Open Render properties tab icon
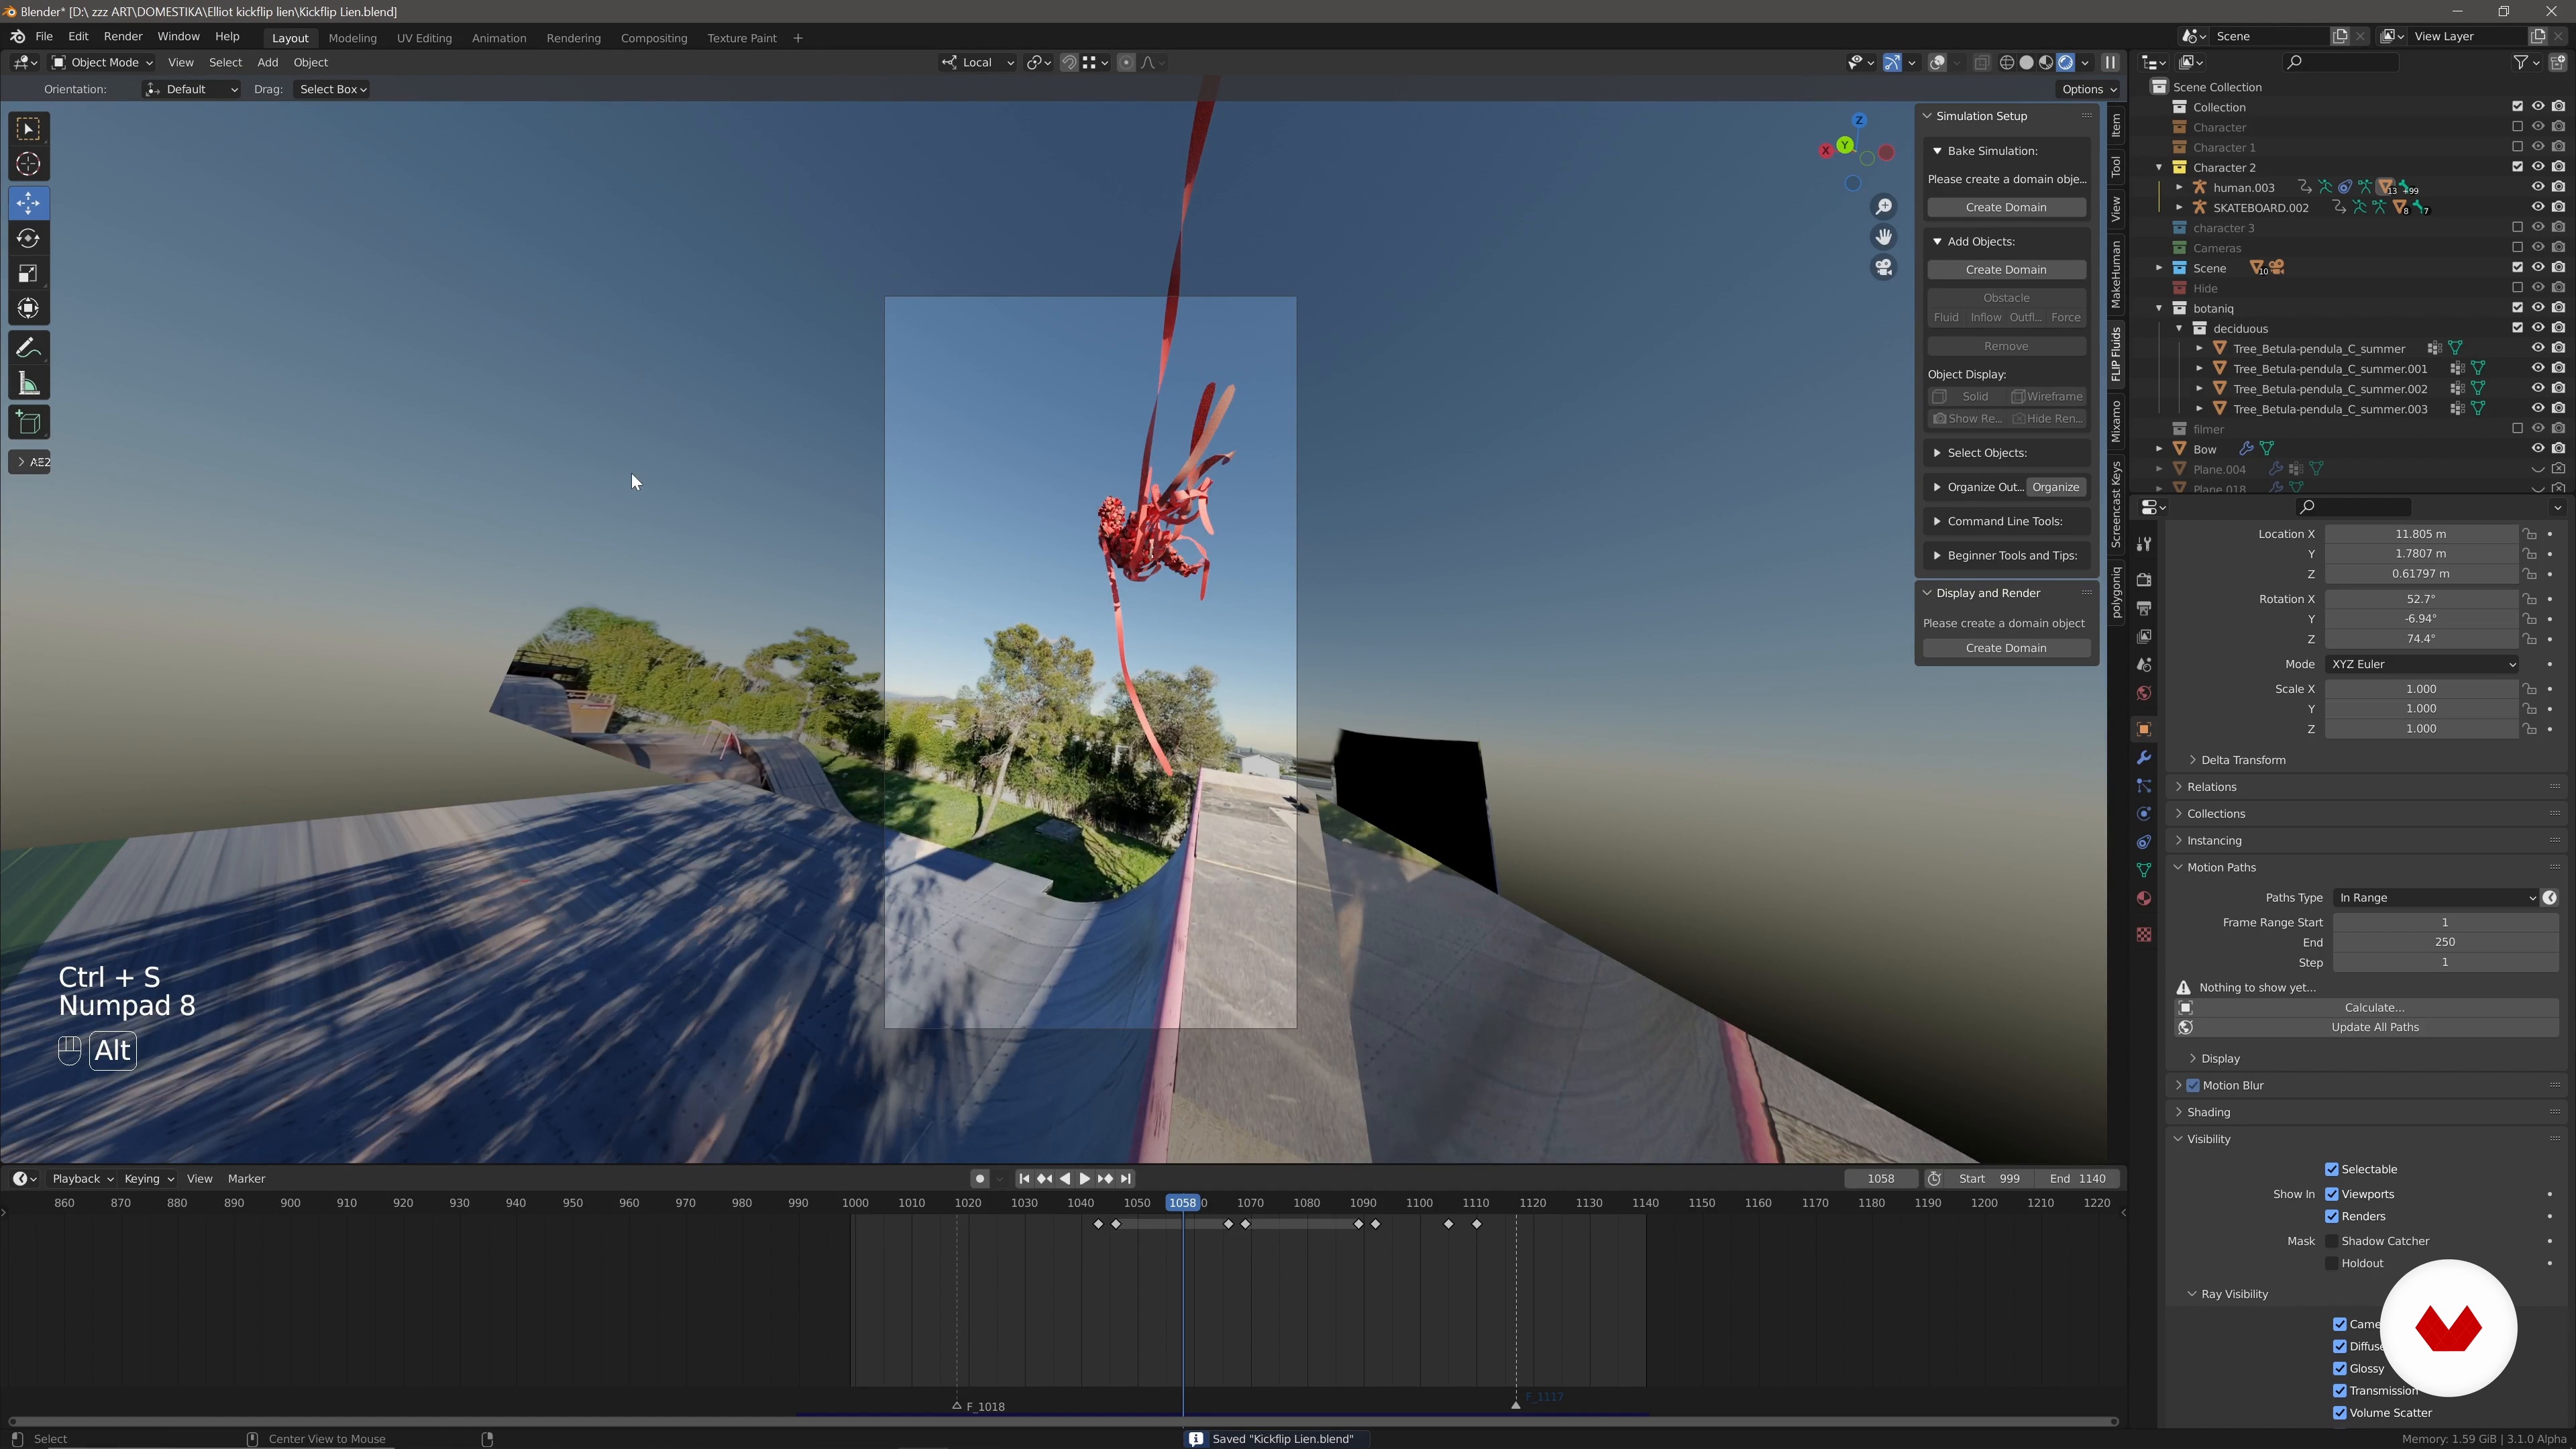The image size is (2576, 1449). click(2143, 580)
